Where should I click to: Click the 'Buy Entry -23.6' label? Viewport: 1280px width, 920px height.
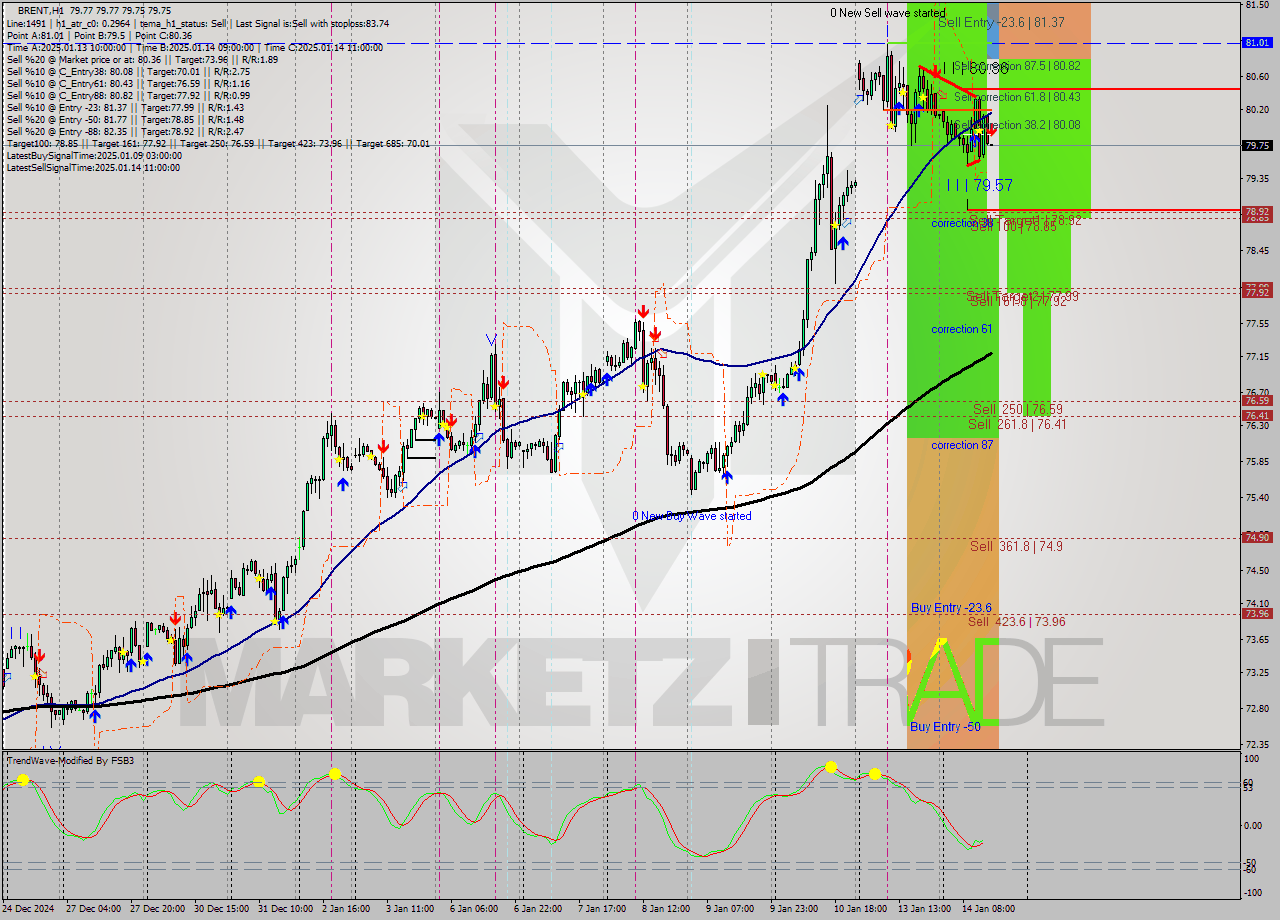click(951, 608)
